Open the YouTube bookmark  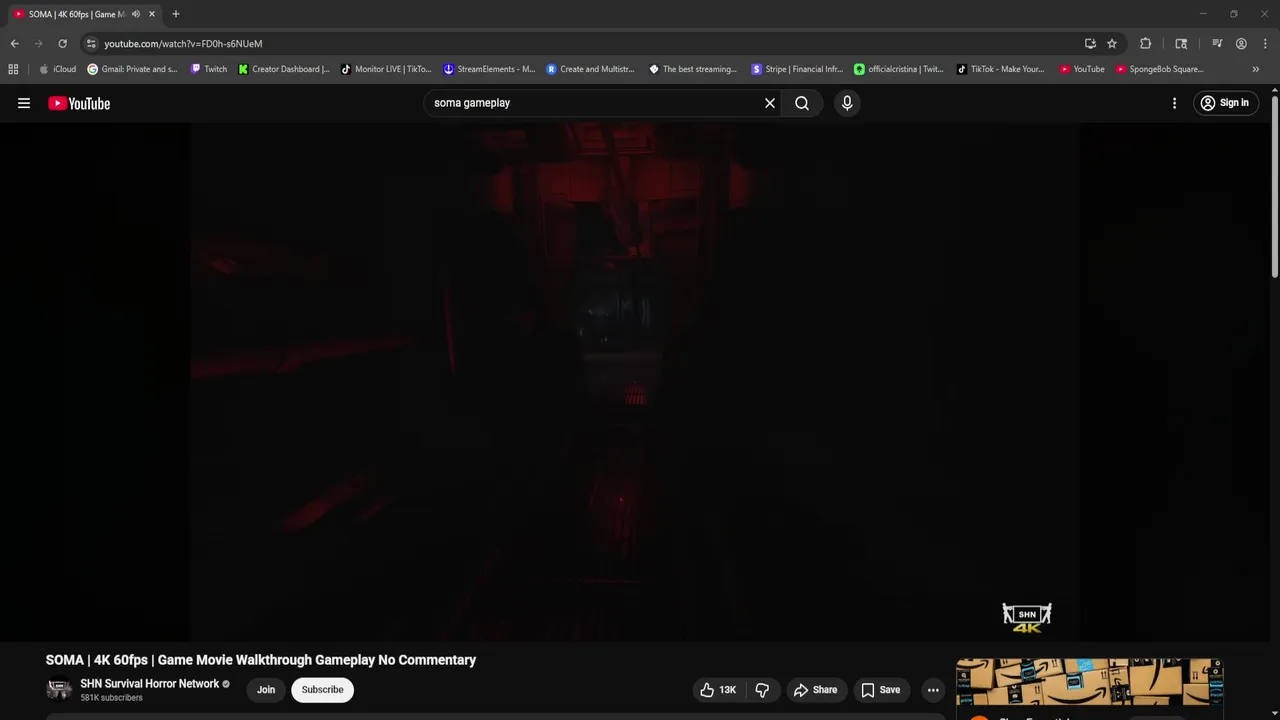tap(1082, 69)
